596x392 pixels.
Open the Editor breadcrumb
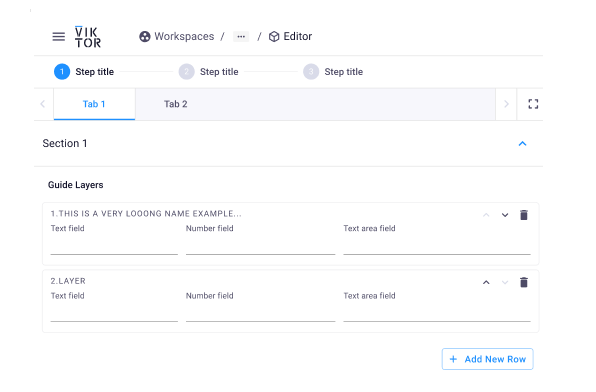coord(290,37)
